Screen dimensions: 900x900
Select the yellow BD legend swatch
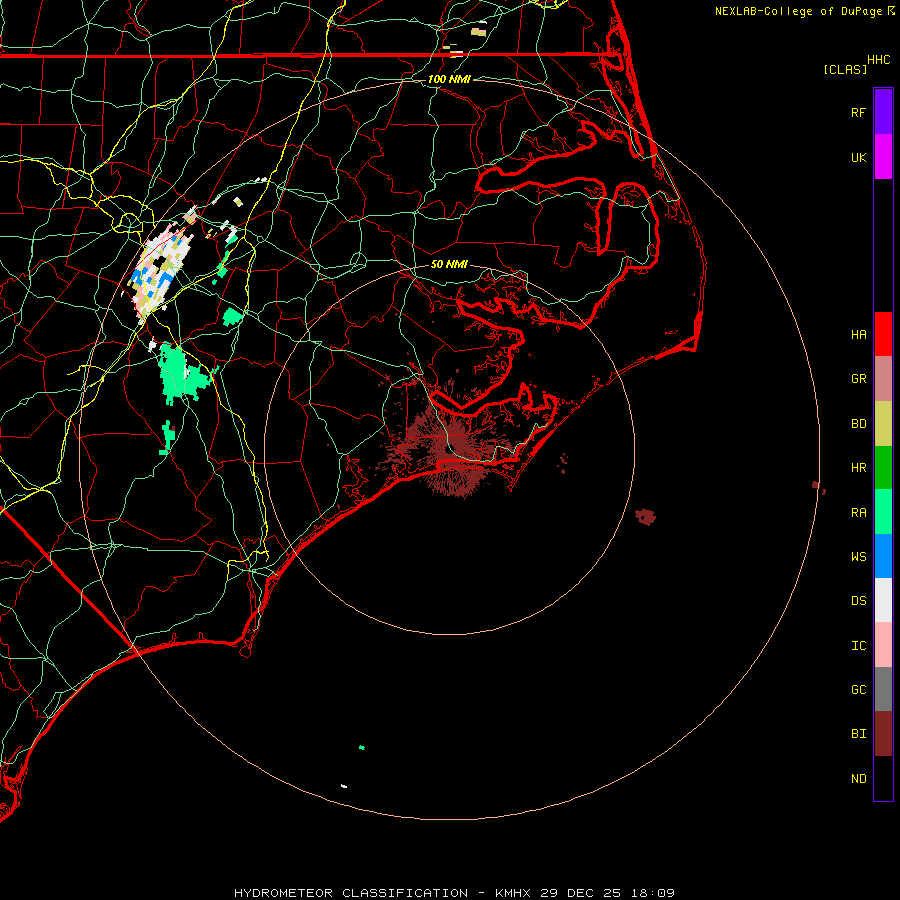883,424
